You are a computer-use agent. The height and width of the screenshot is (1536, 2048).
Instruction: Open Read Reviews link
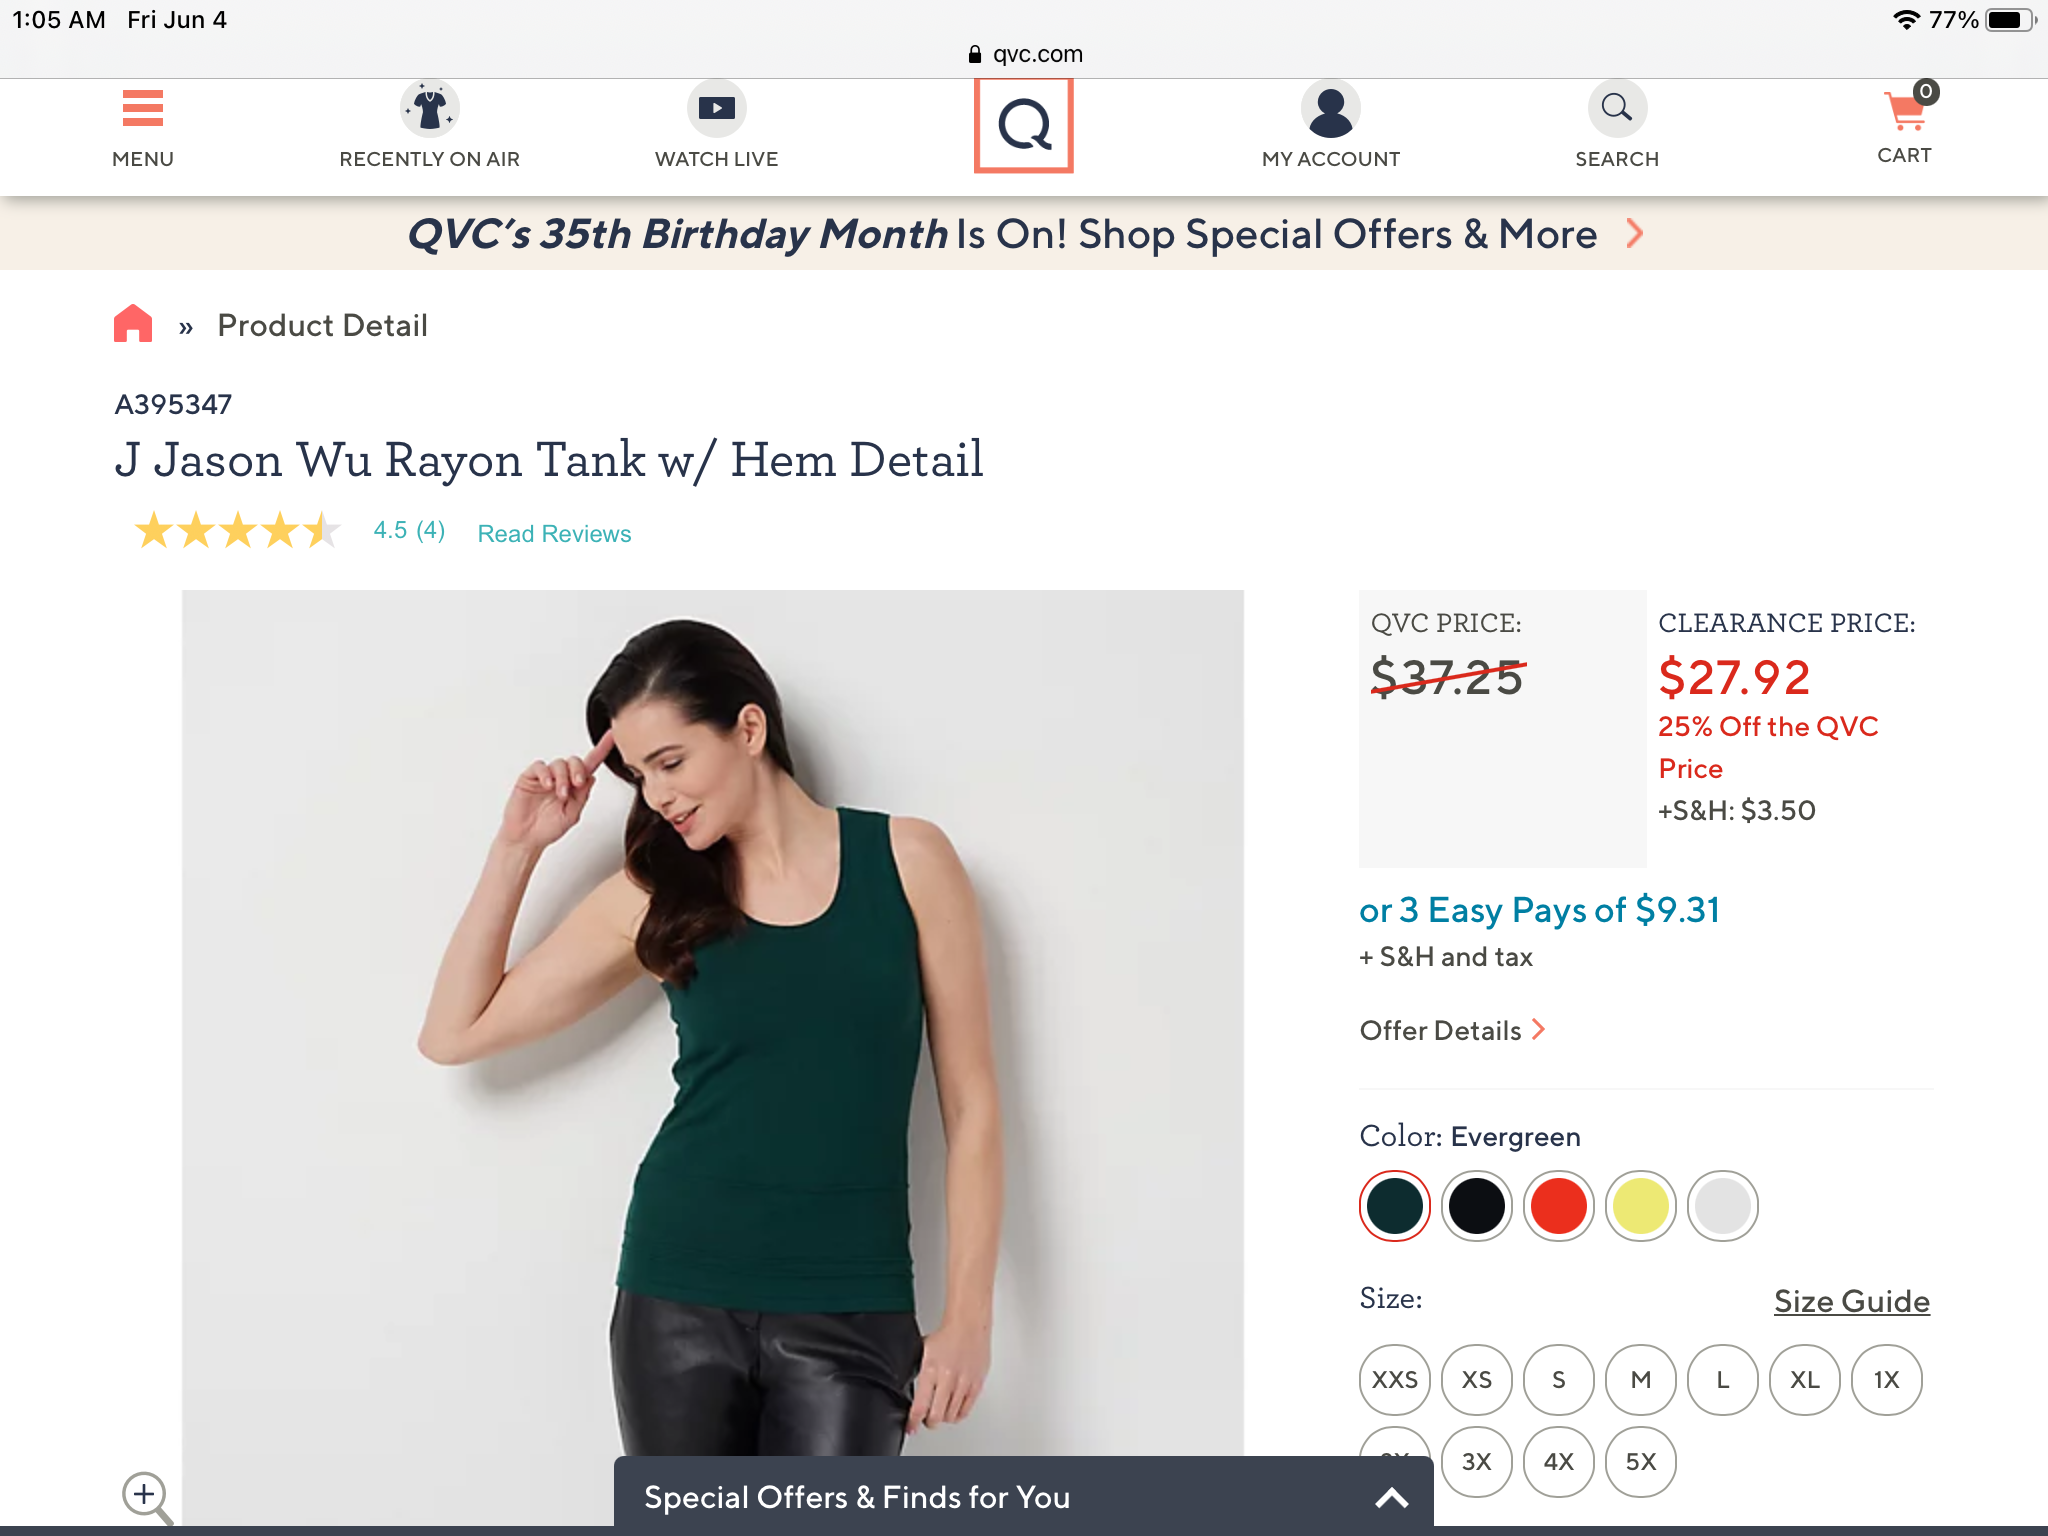pos(554,534)
